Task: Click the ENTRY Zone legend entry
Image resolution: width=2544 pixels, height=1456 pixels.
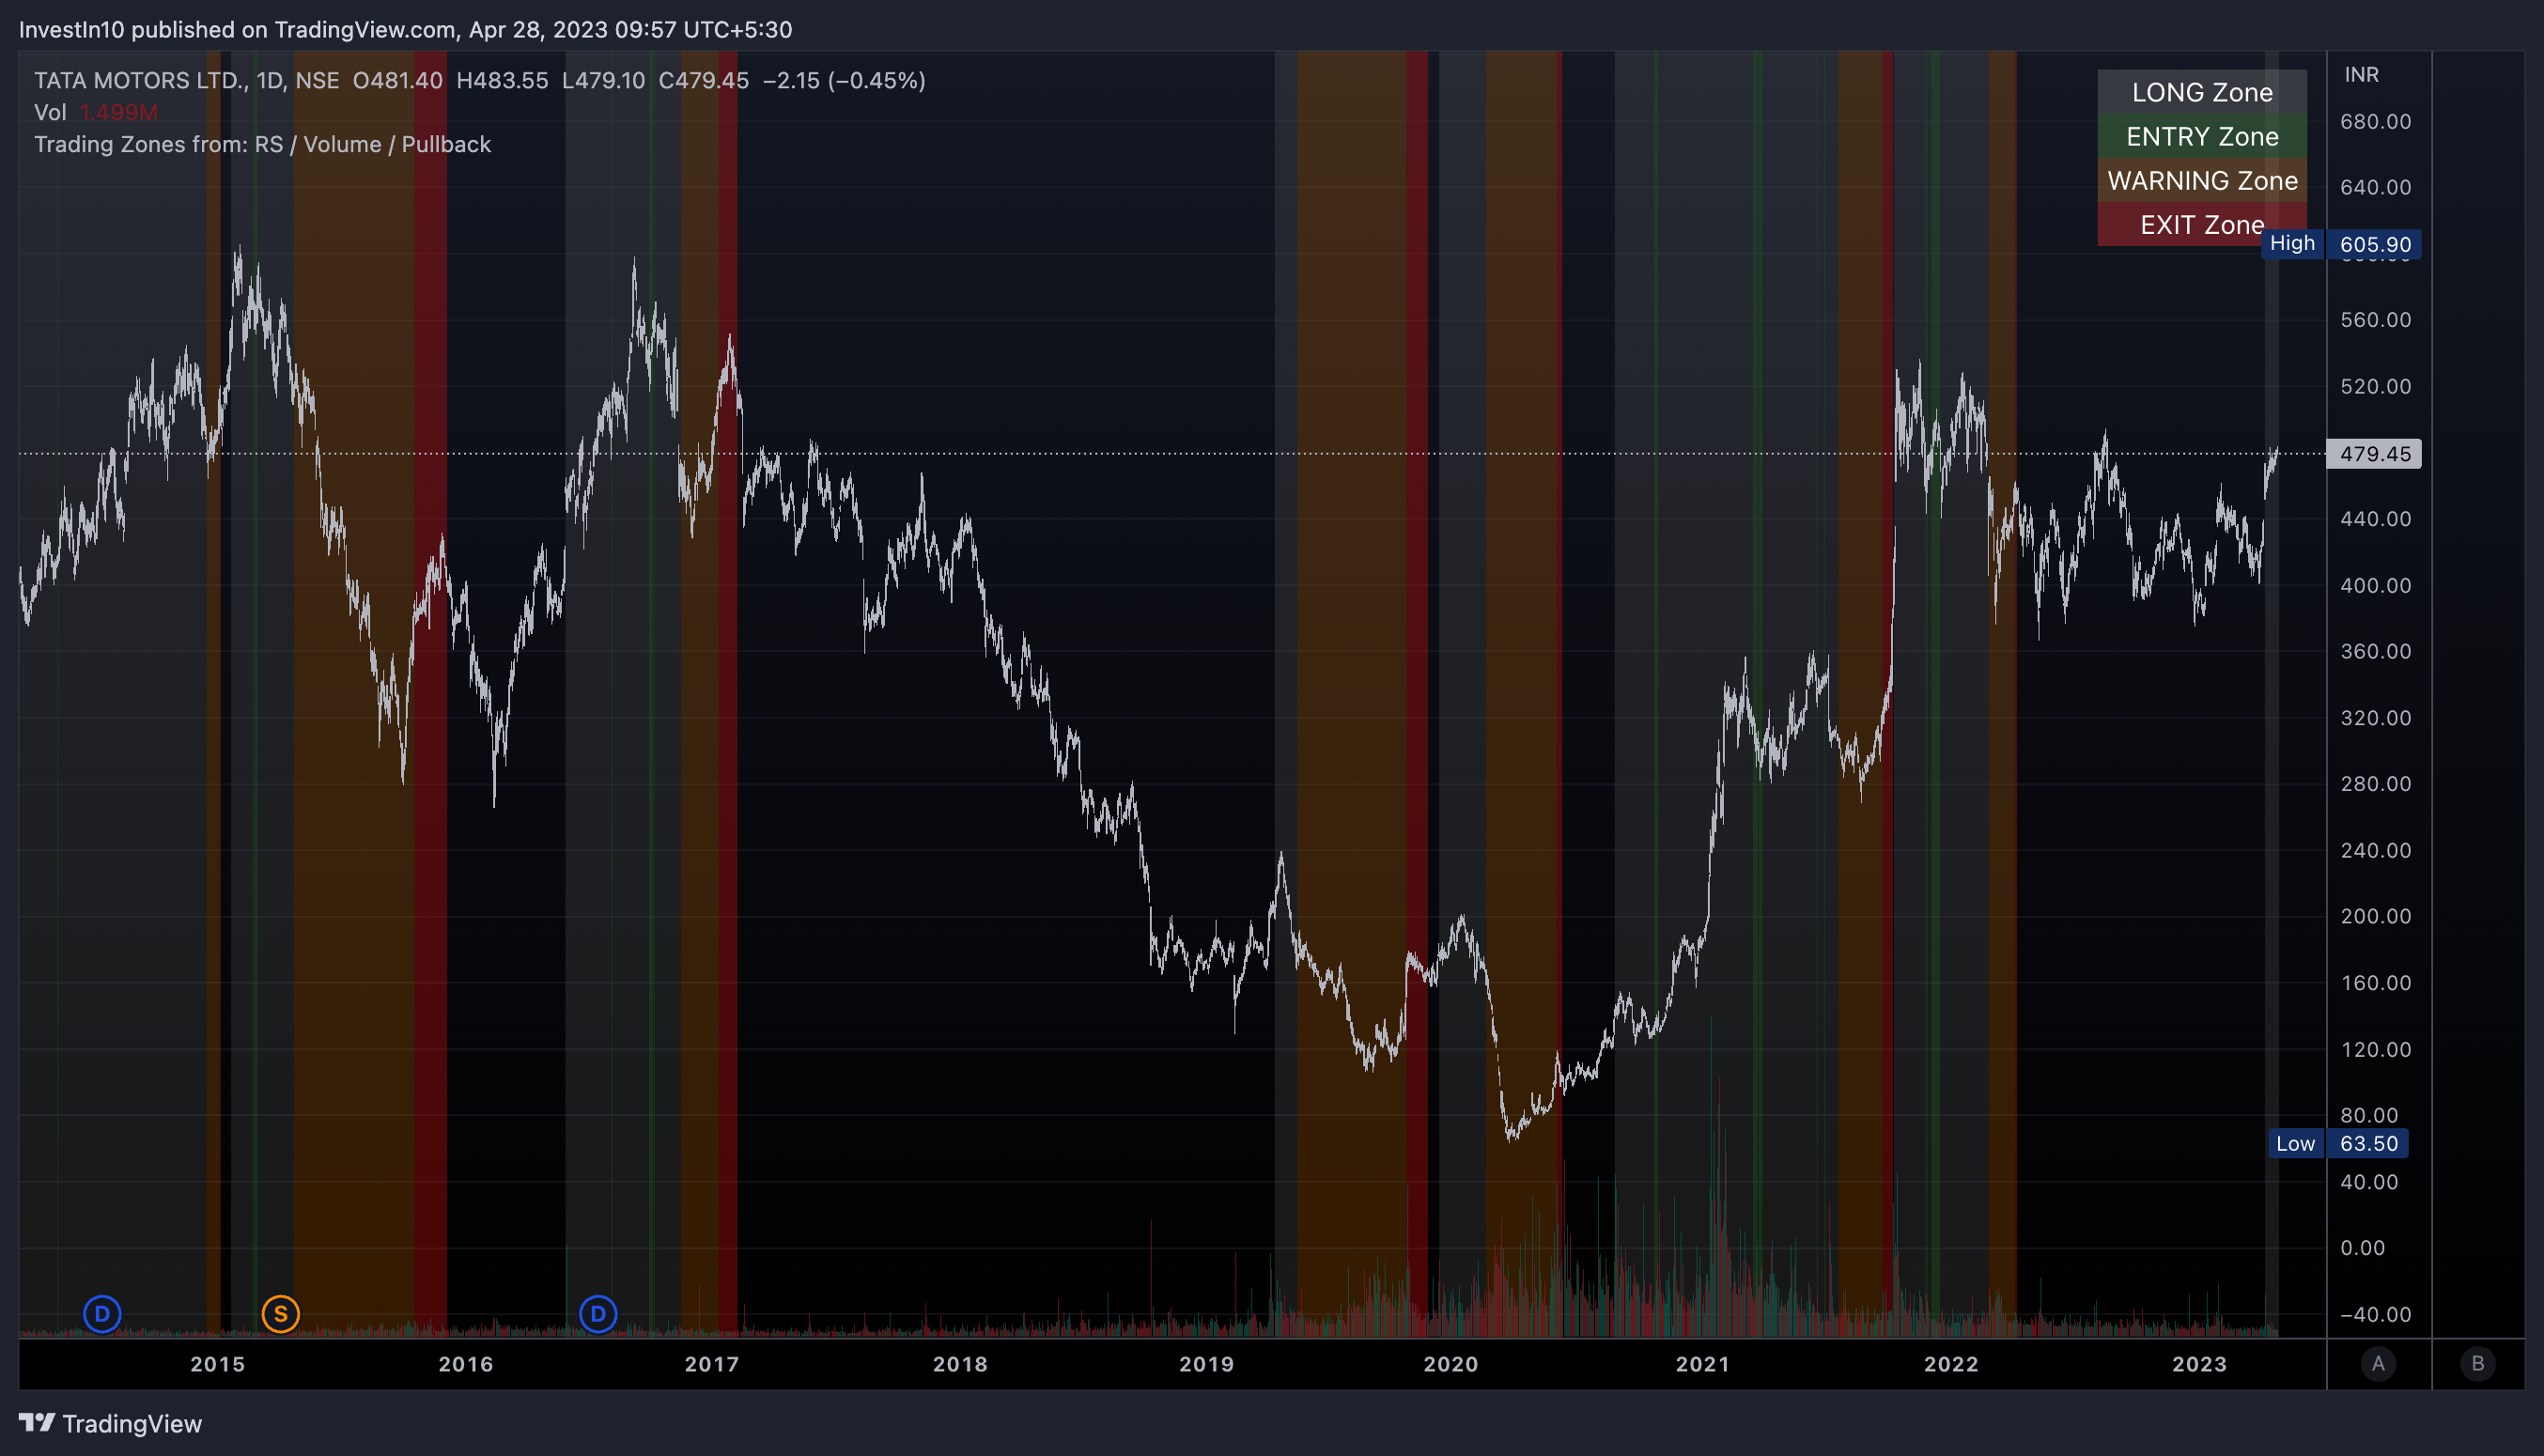Action: (2202, 136)
